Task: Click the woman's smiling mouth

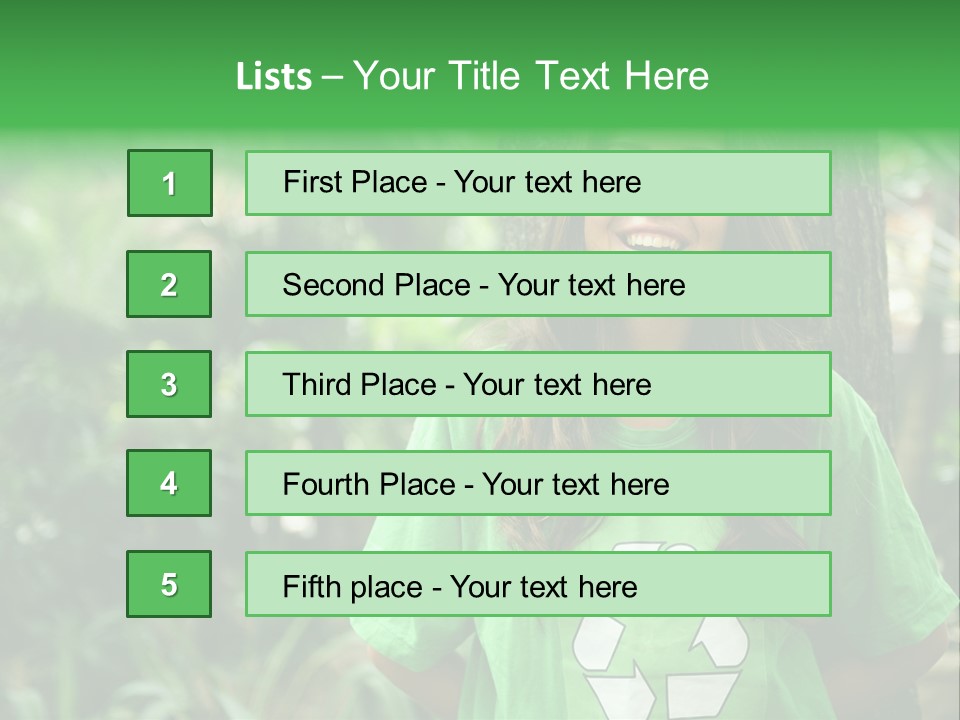Action: click(652, 238)
